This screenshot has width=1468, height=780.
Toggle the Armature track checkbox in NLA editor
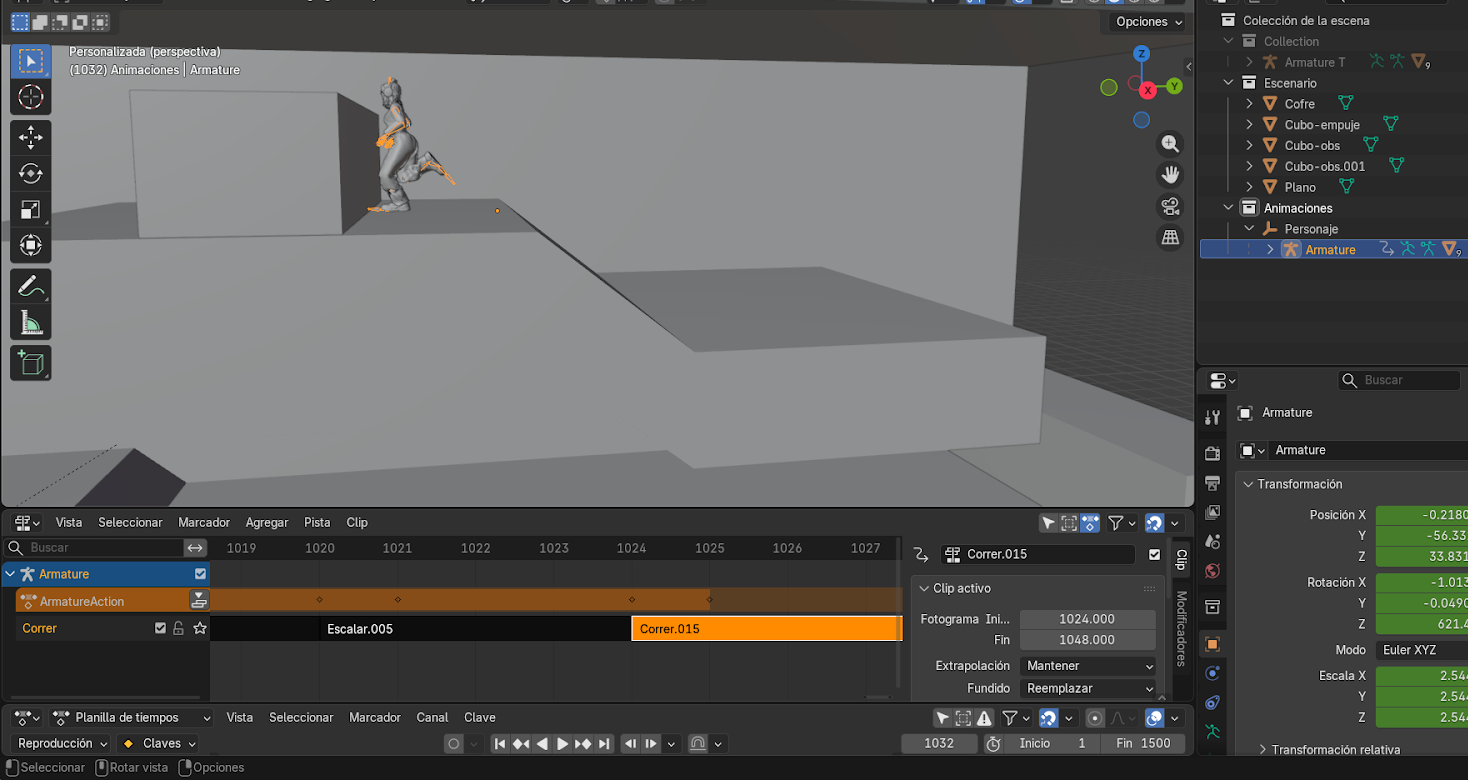point(201,574)
